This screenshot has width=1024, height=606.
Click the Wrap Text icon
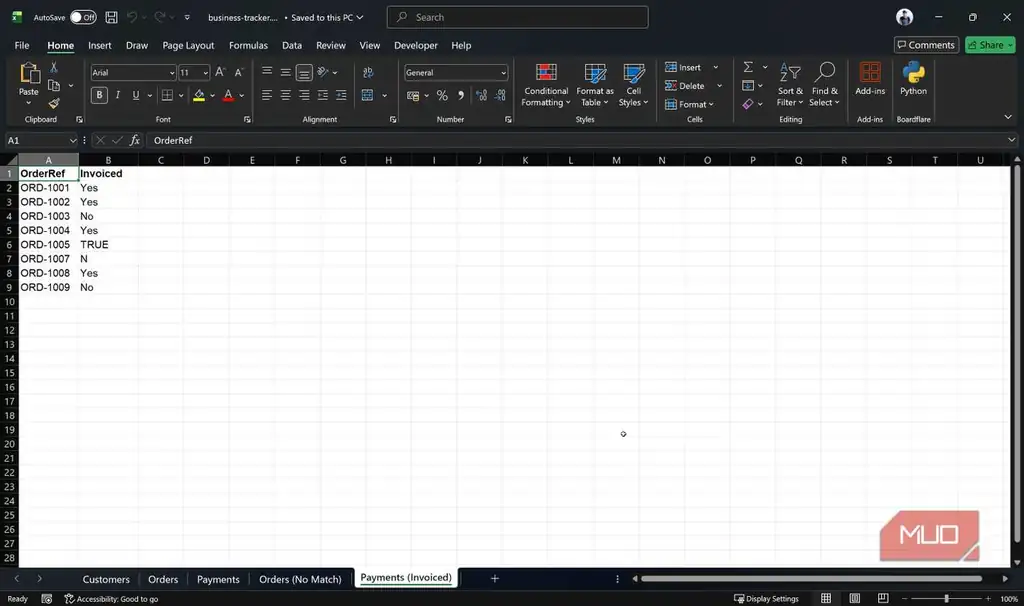pos(368,72)
